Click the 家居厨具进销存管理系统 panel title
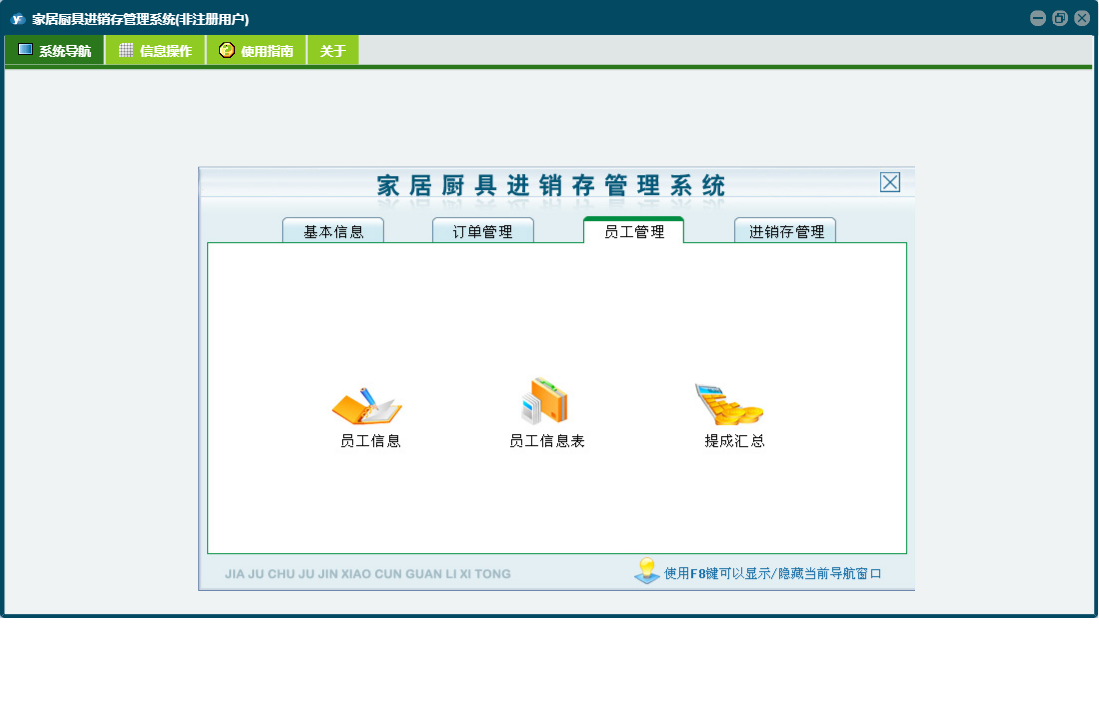1099x723 pixels. click(551, 186)
